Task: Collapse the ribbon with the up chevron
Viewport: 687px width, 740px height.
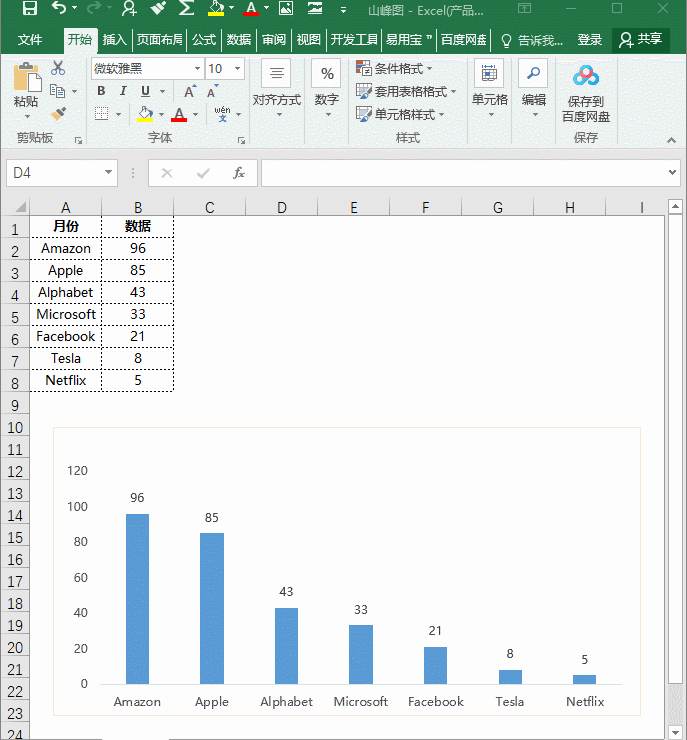Action: point(671,140)
